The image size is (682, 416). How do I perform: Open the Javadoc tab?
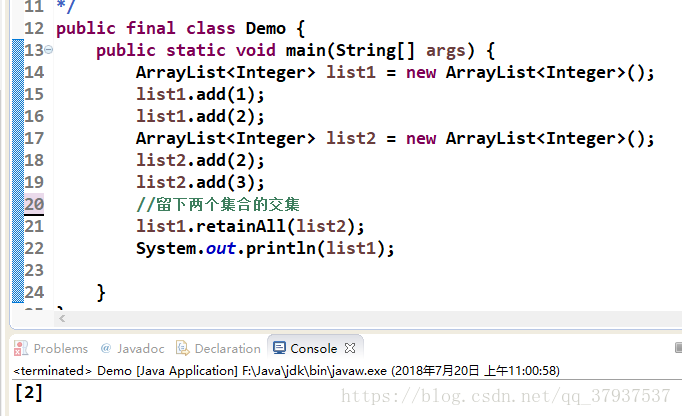click(x=140, y=349)
